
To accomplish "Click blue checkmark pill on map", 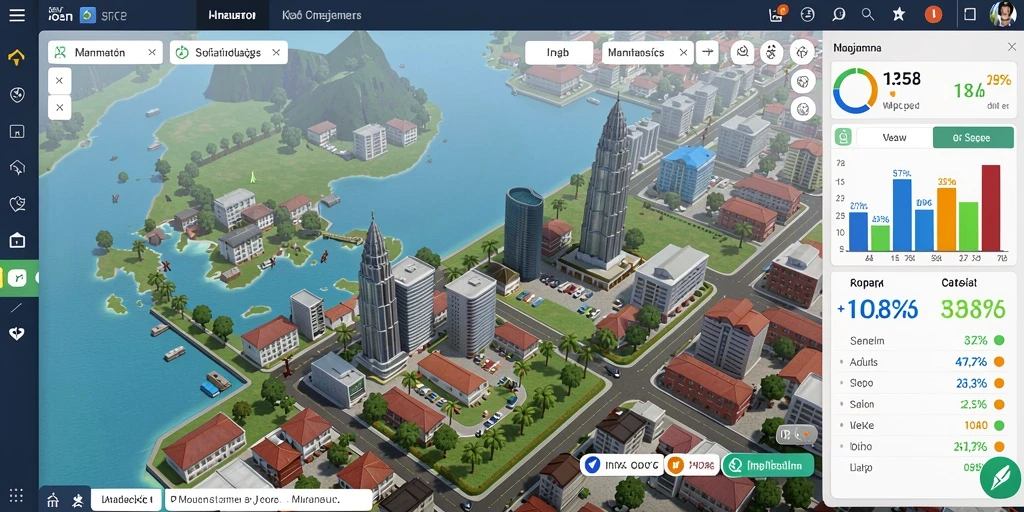I will click(x=621, y=465).
